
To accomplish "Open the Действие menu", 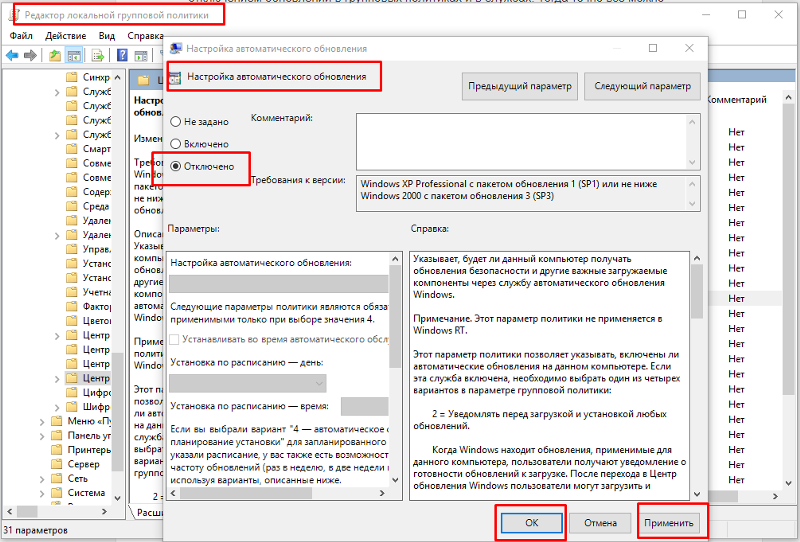I will (x=65, y=36).
